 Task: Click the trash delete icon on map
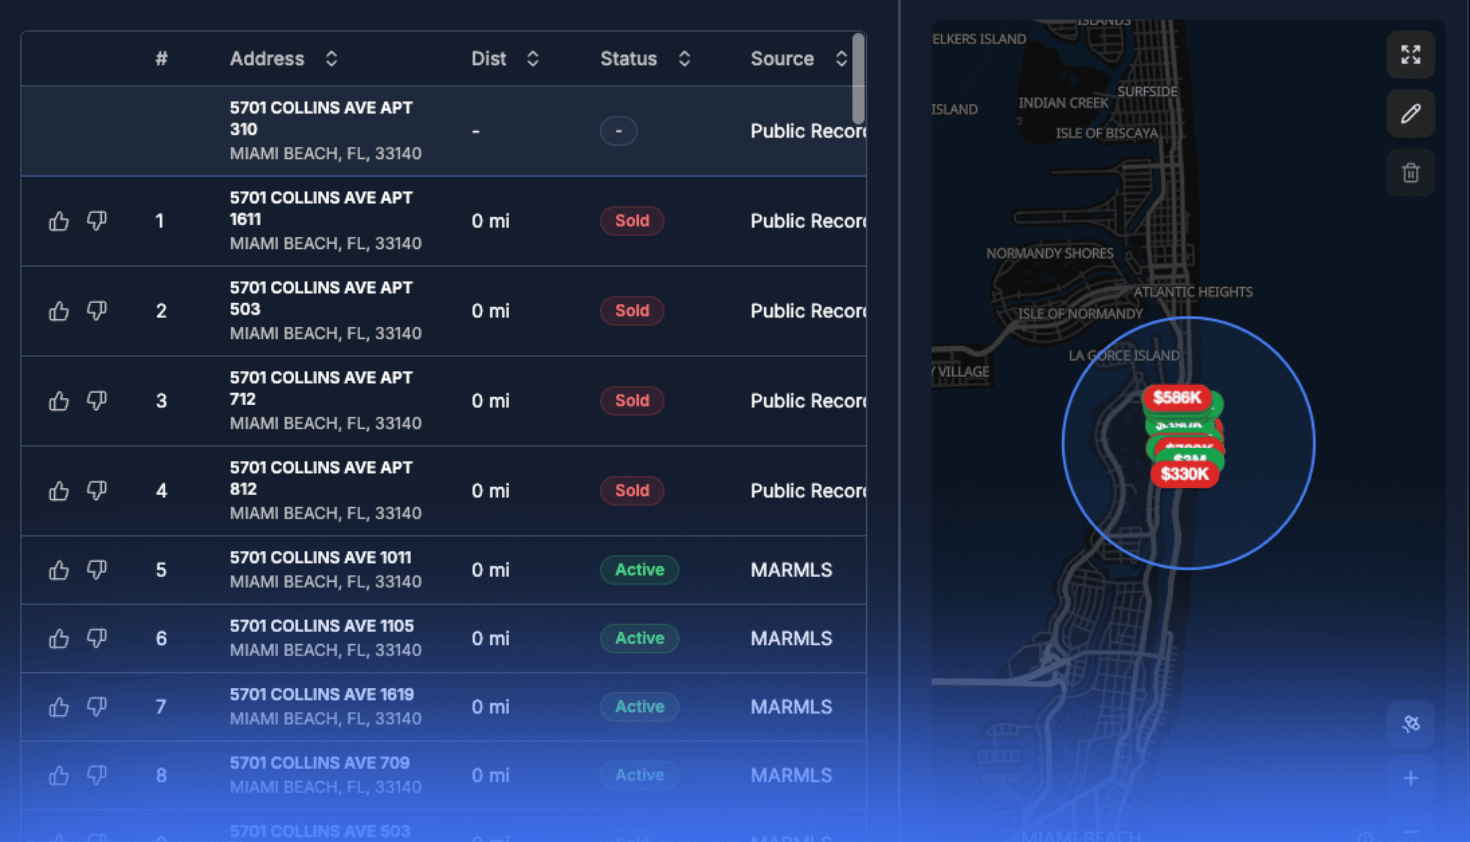click(1411, 173)
